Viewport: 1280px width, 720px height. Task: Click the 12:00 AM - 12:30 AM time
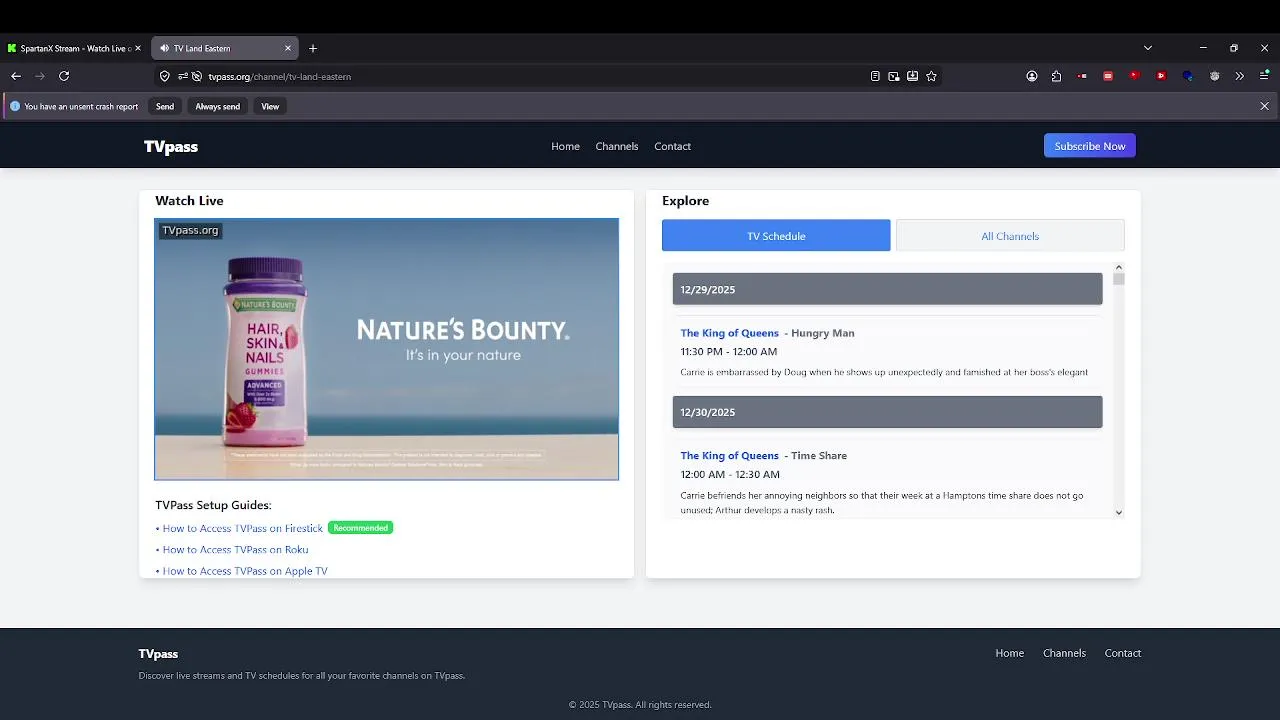(730, 475)
